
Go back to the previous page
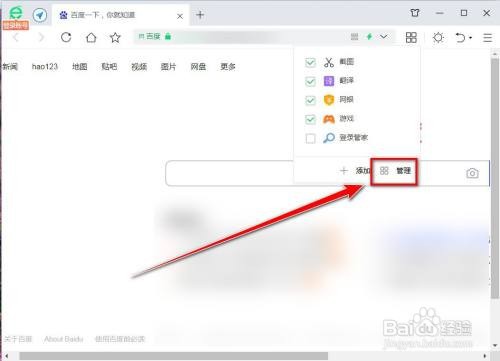tap(16, 37)
